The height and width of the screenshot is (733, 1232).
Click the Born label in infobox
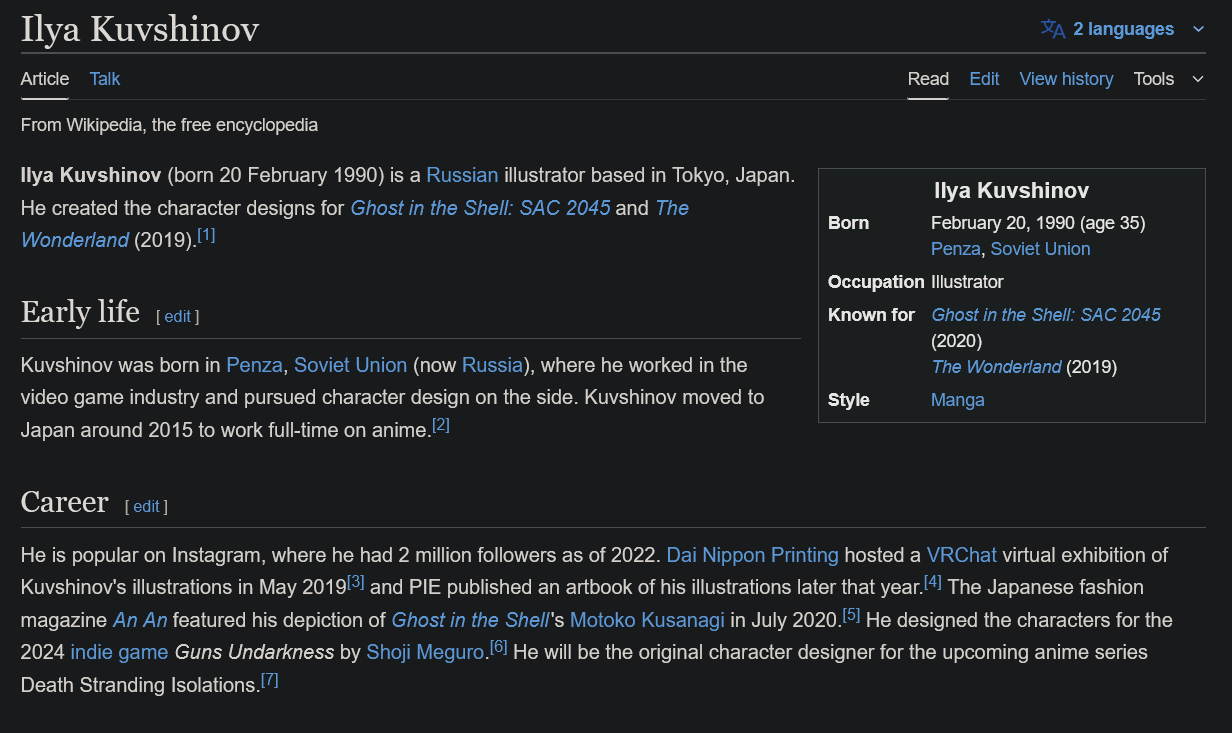click(x=848, y=223)
